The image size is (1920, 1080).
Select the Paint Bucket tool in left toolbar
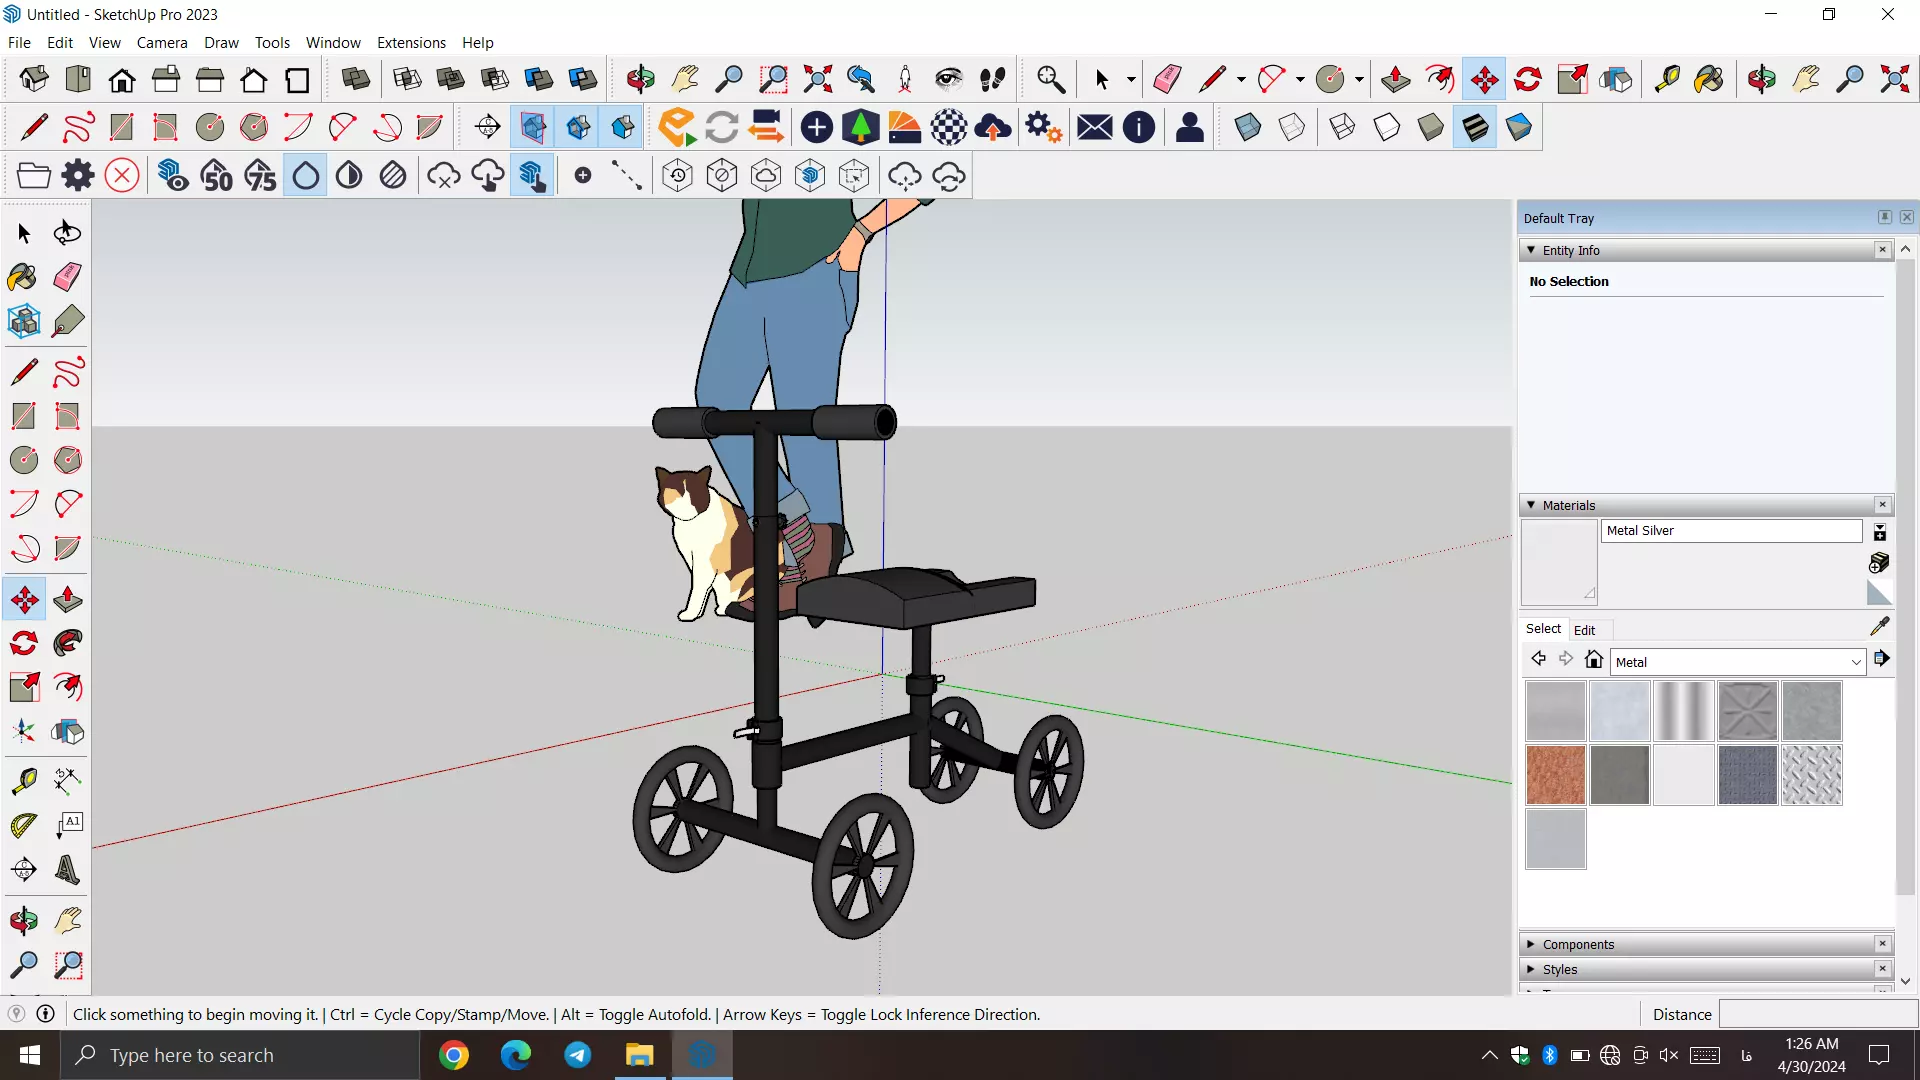(23, 277)
